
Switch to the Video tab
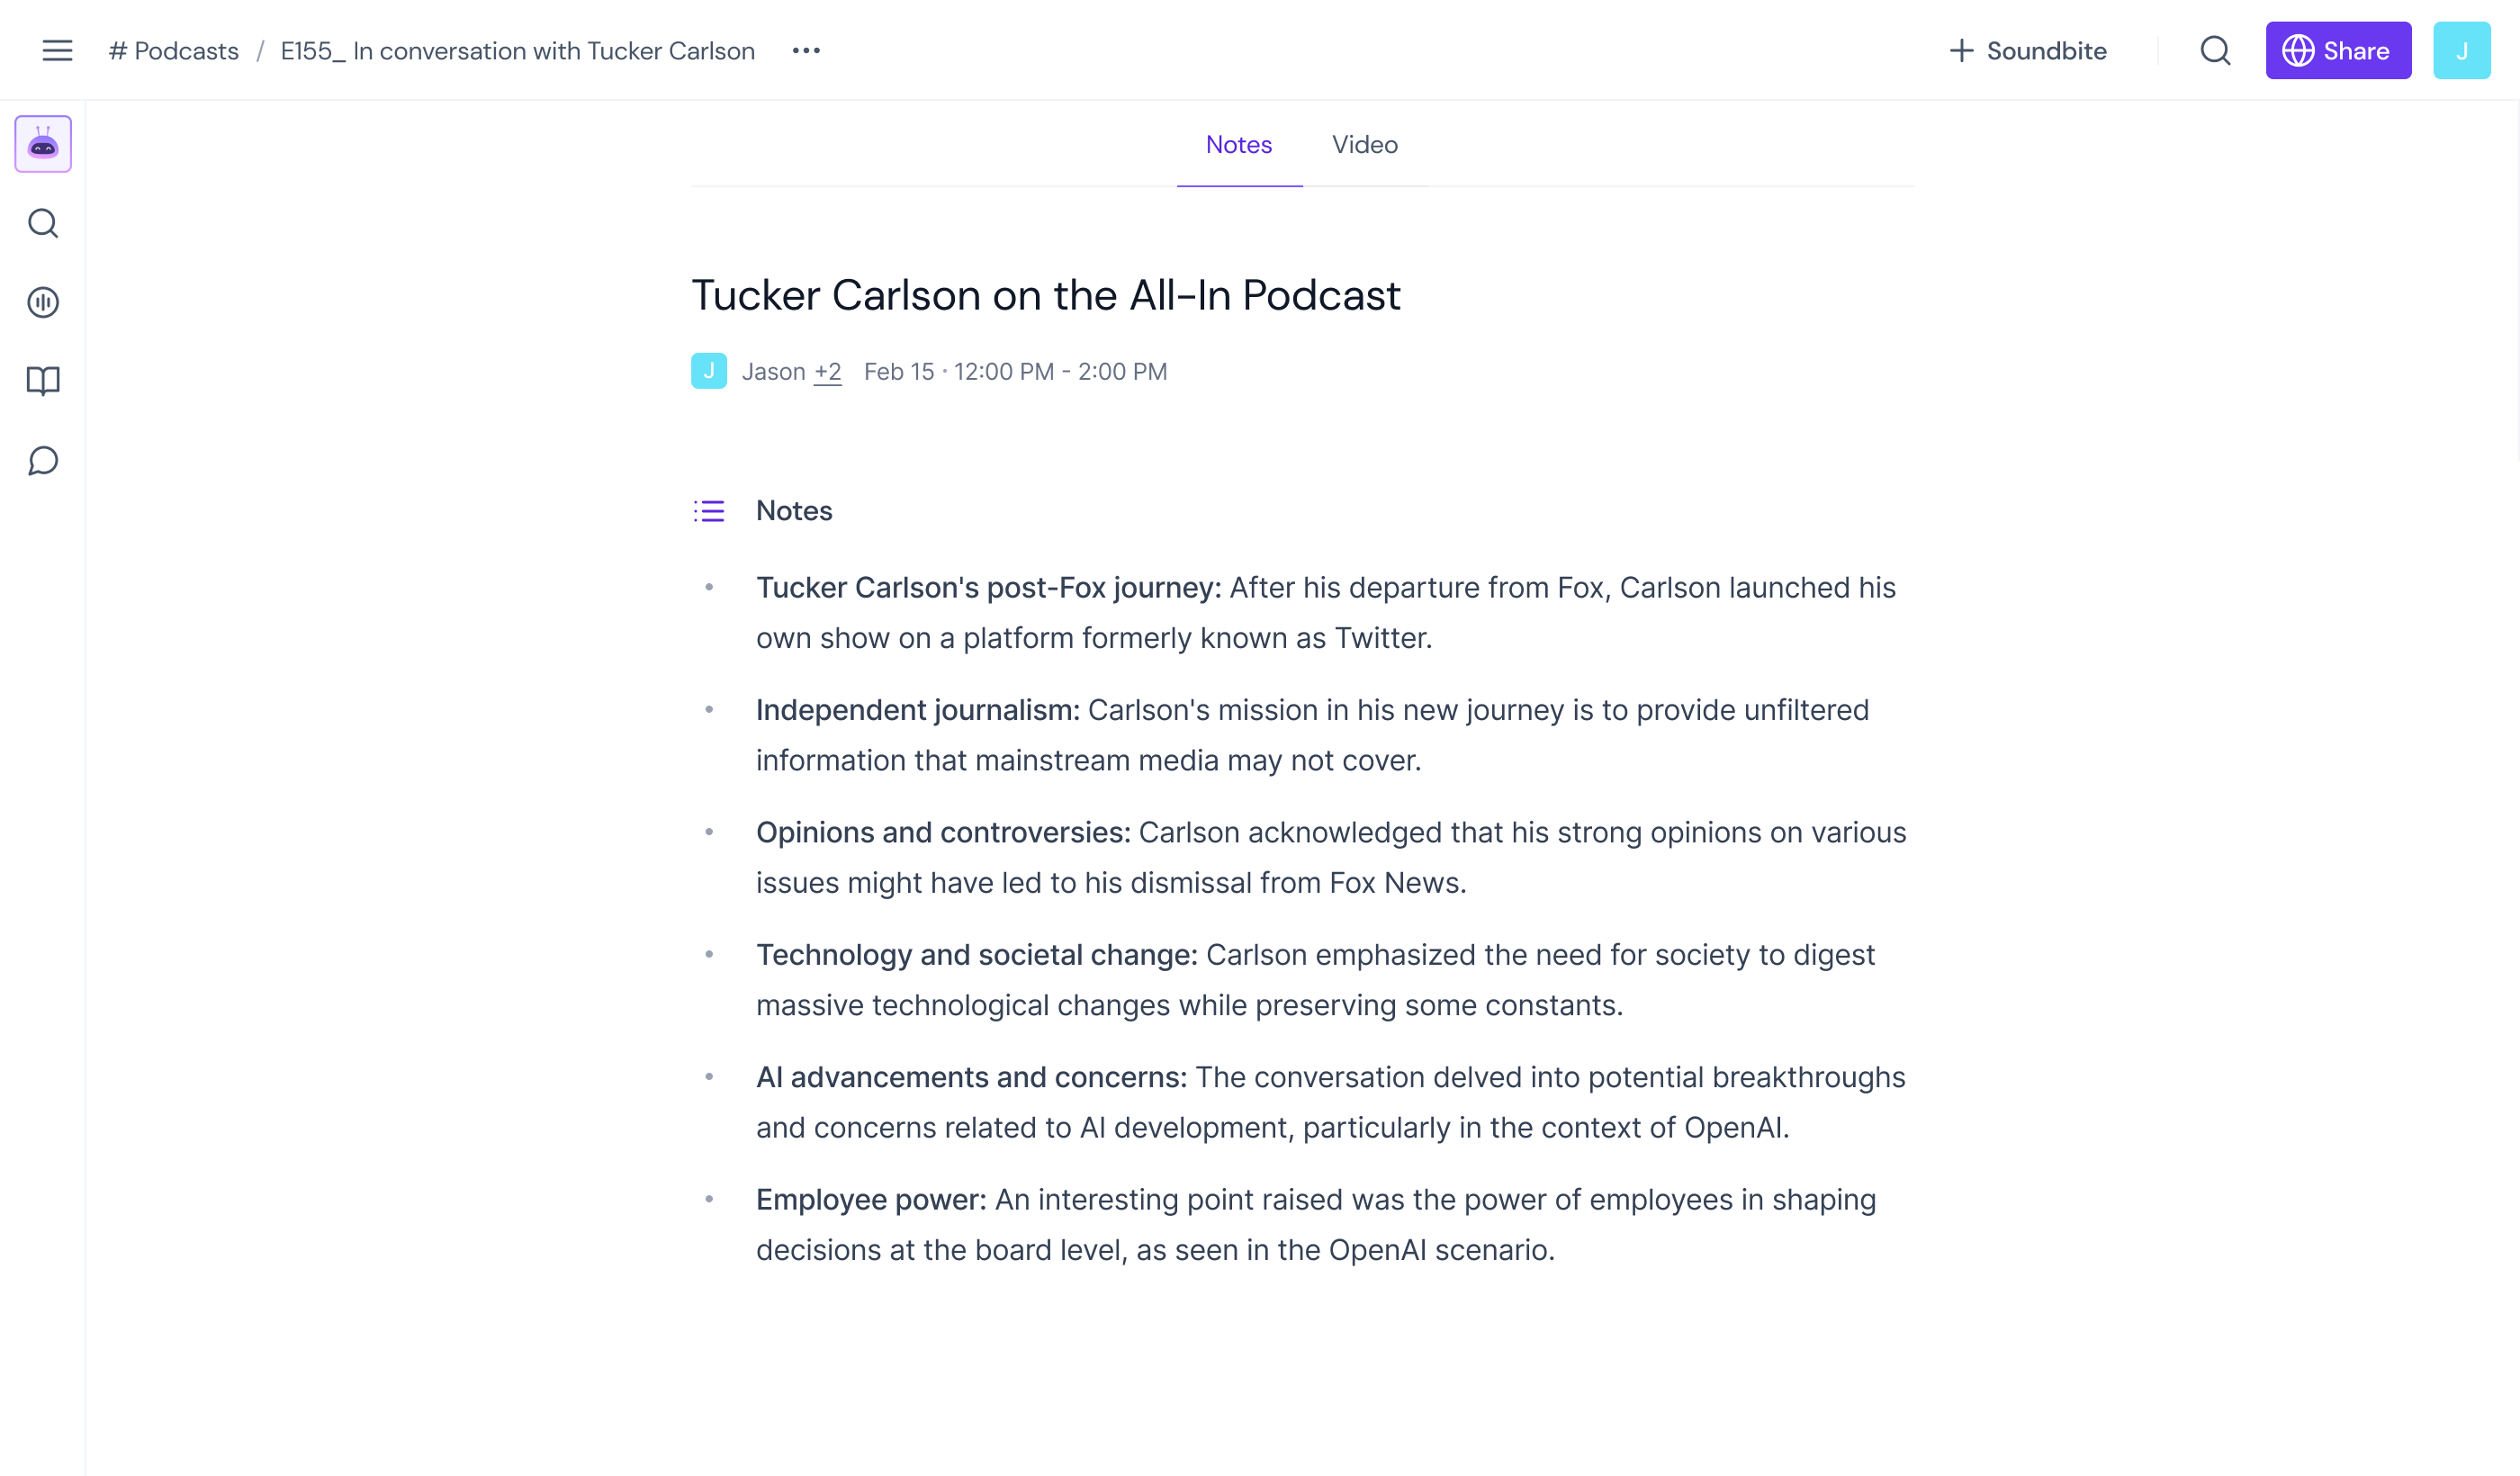click(1364, 145)
